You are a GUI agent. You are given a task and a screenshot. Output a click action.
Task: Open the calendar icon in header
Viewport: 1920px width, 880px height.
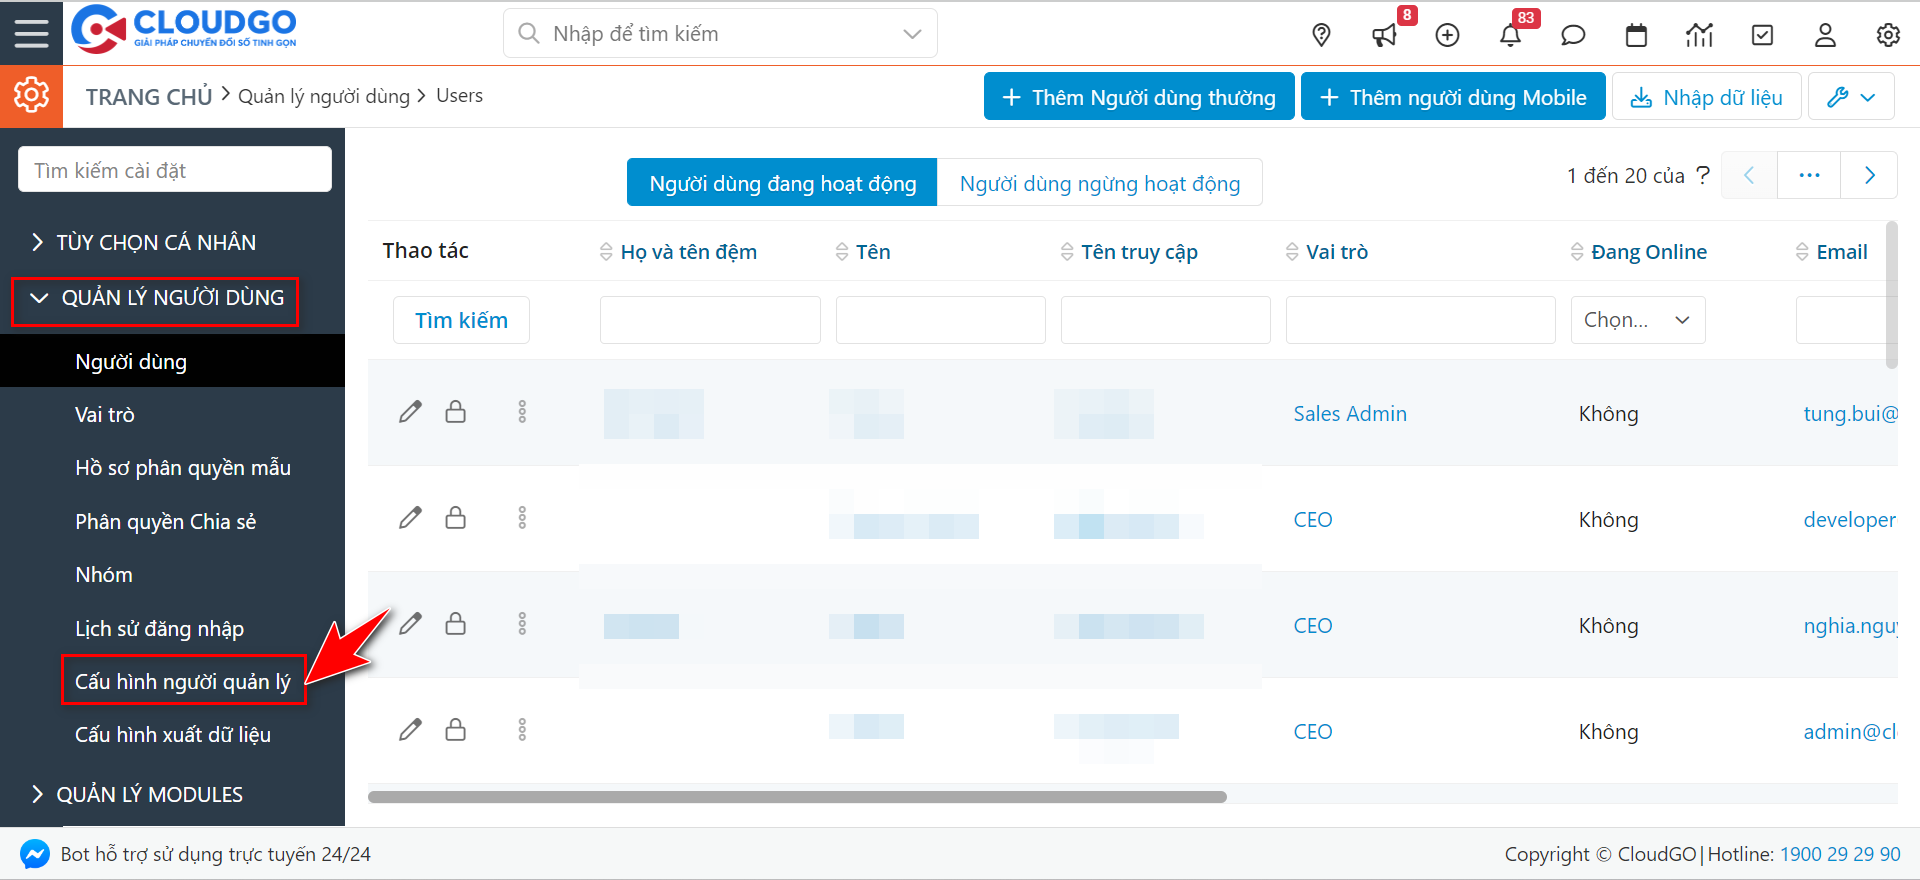(x=1636, y=36)
